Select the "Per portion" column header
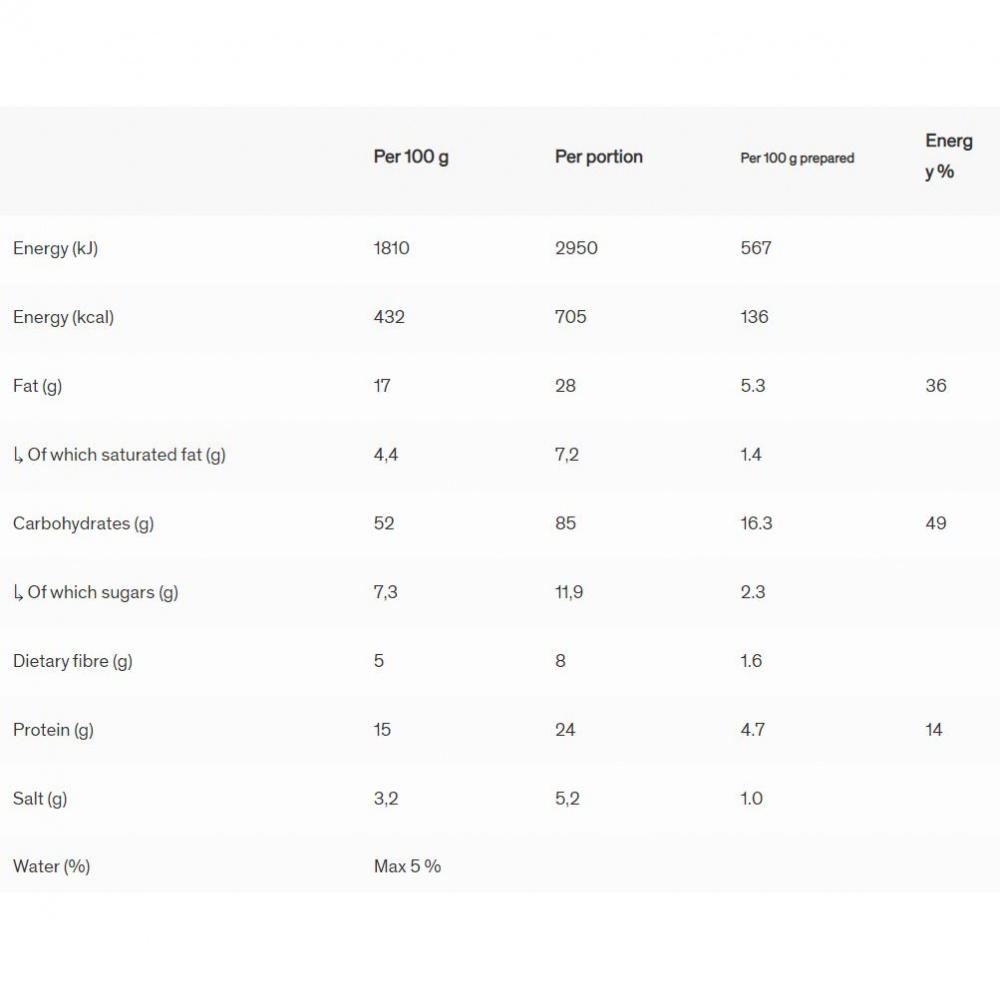 pyautogui.click(x=598, y=157)
